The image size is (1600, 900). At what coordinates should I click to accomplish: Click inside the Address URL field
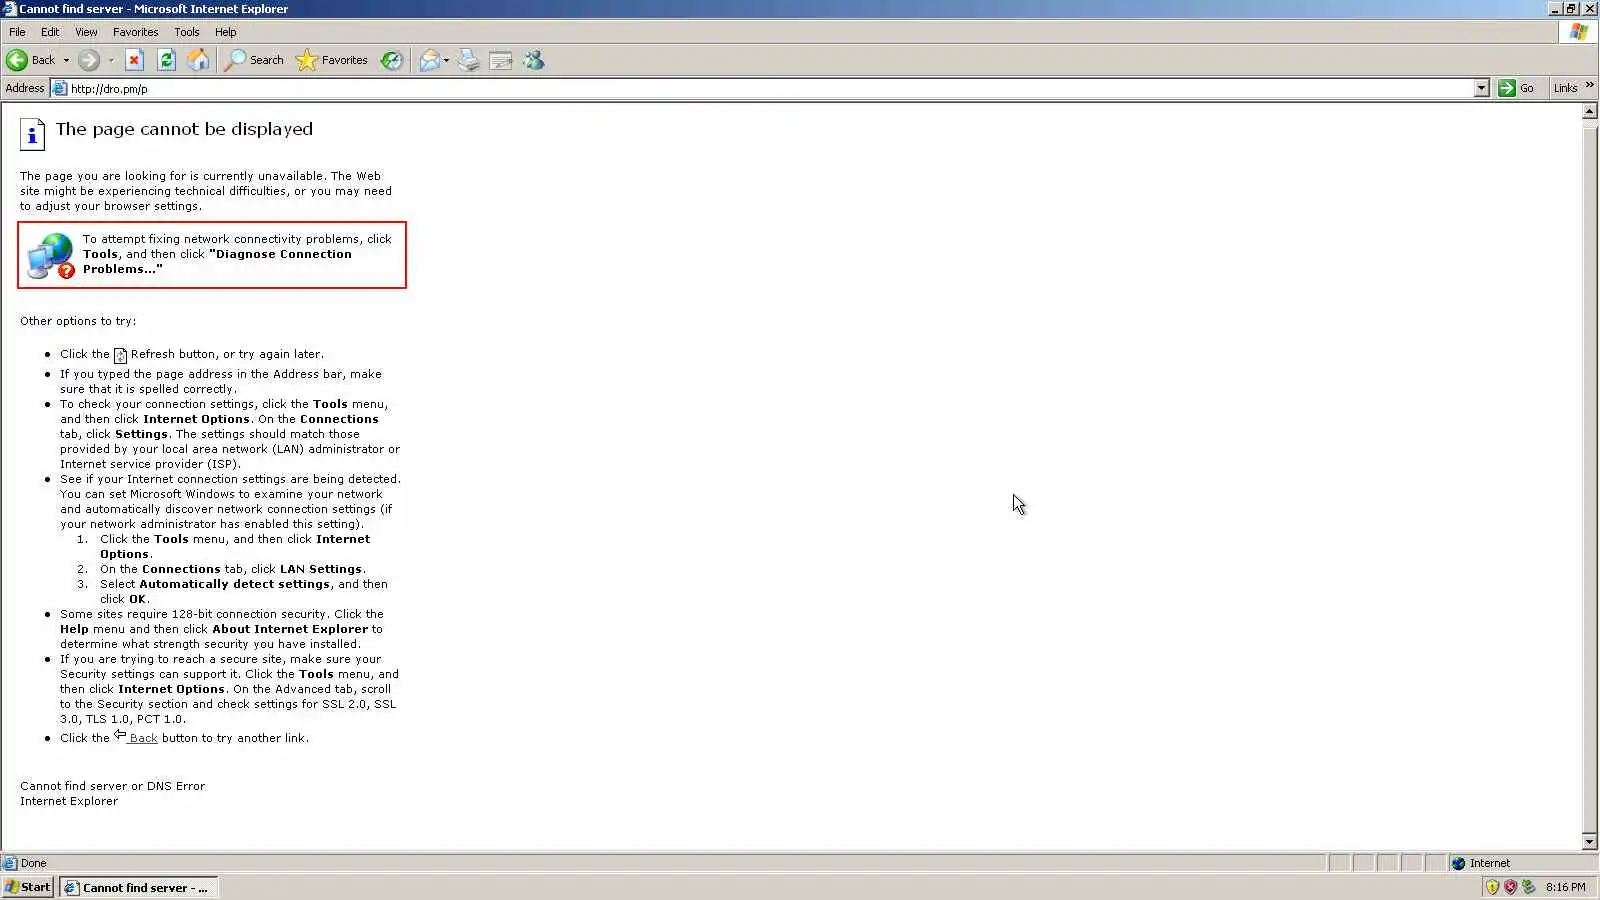(770, 88)
